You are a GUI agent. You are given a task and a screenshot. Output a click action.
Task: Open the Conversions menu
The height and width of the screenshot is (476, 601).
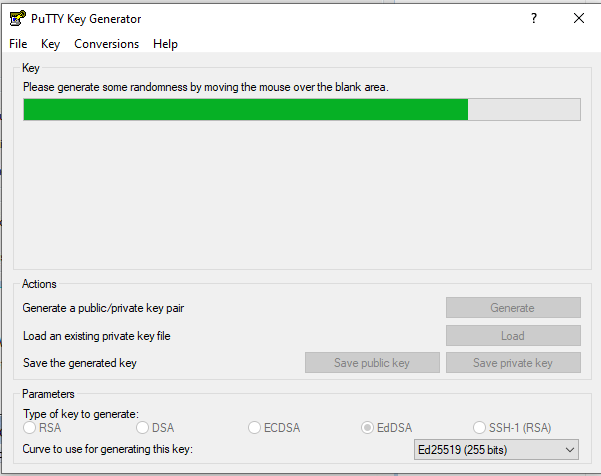[107, 44]
